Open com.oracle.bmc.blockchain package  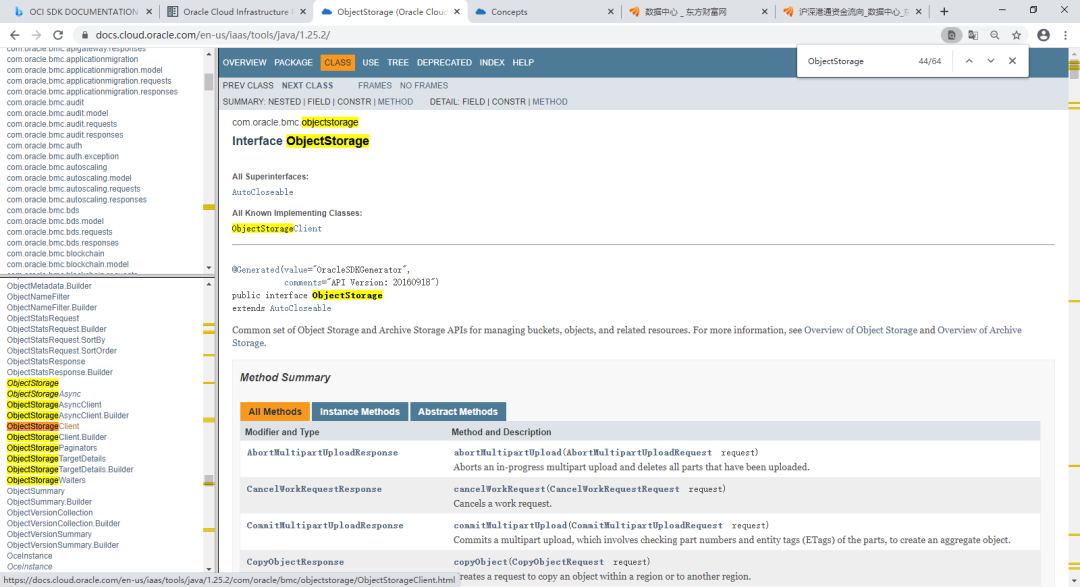(56, 254)
